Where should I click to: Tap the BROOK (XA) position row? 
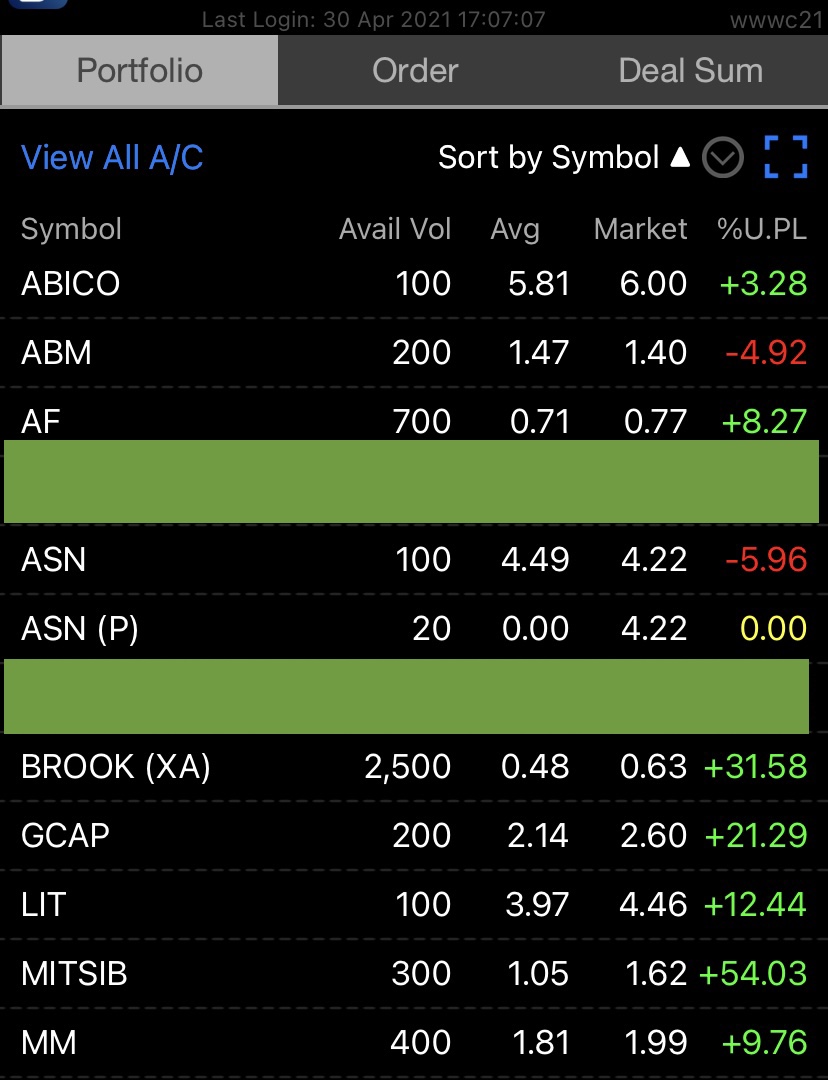(414, 766)
